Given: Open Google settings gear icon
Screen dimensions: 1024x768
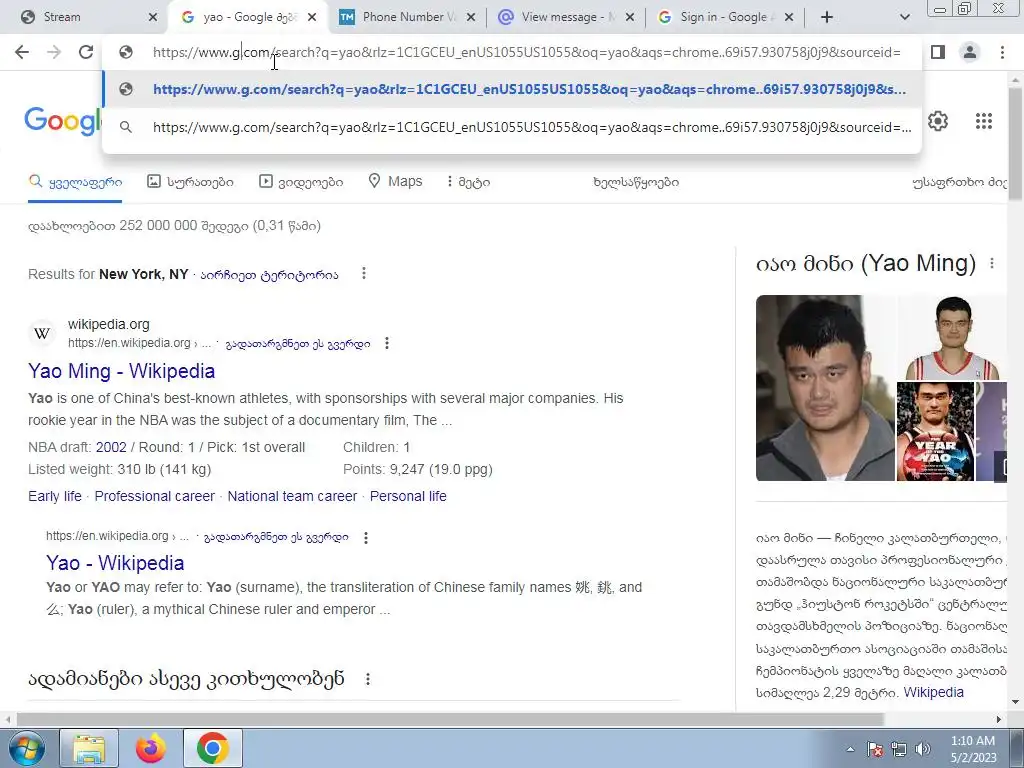Looking at the screenshot, I should tap(938, 121).
